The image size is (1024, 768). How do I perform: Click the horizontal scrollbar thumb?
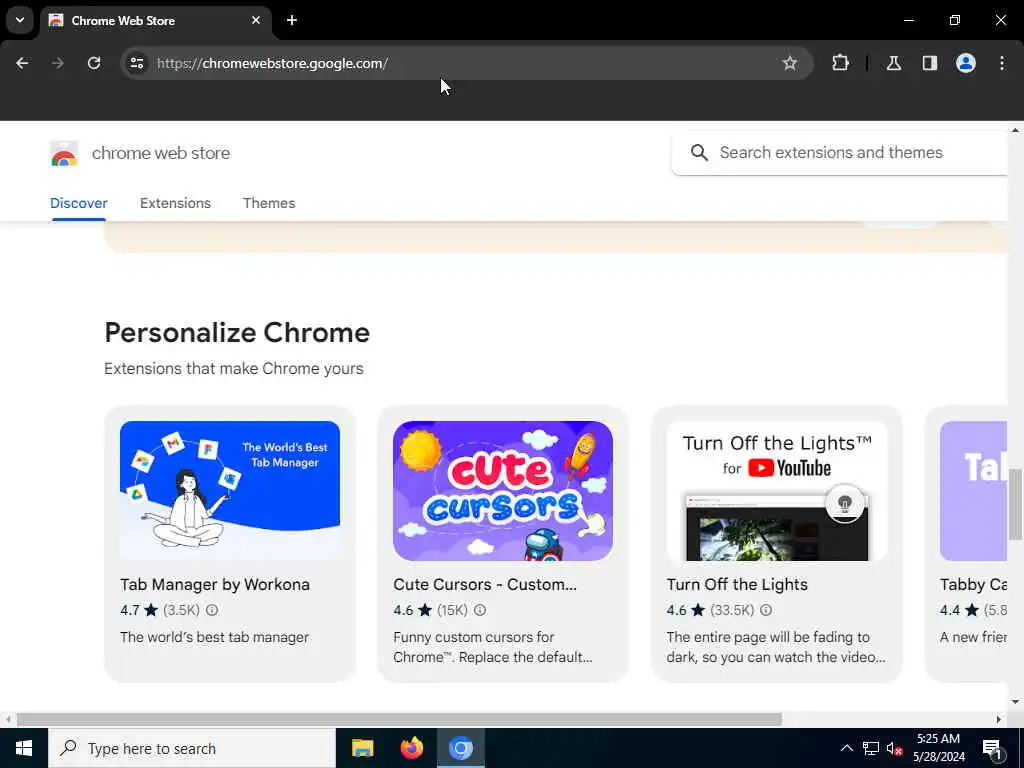coord(399,720)
